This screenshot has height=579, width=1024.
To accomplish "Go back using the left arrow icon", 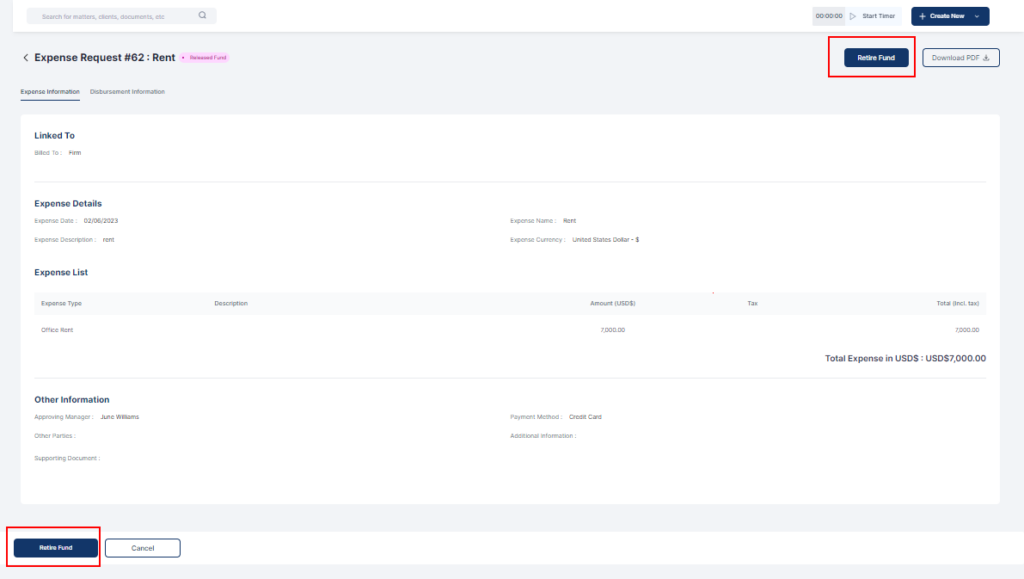I will click(x=25, y=58).
